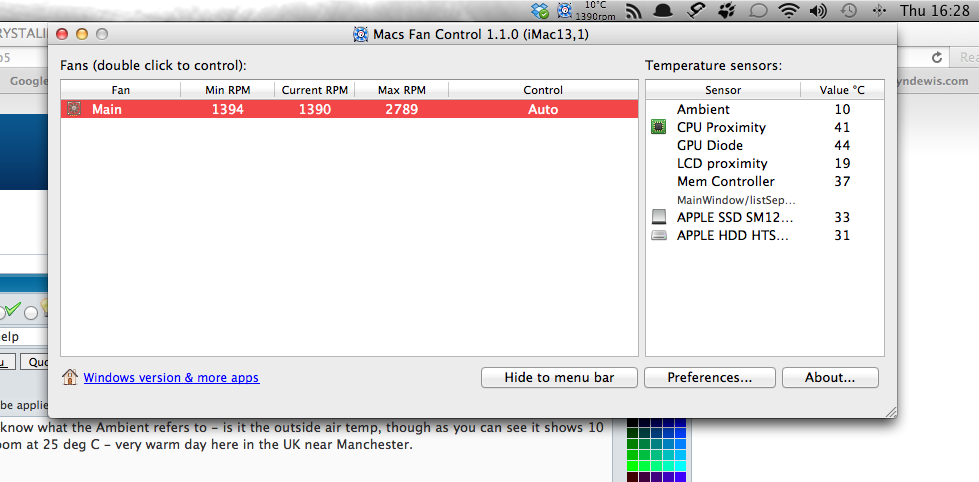
Task: Click the Macs Fan Control menu bar icon
Action: click(564, 11)
